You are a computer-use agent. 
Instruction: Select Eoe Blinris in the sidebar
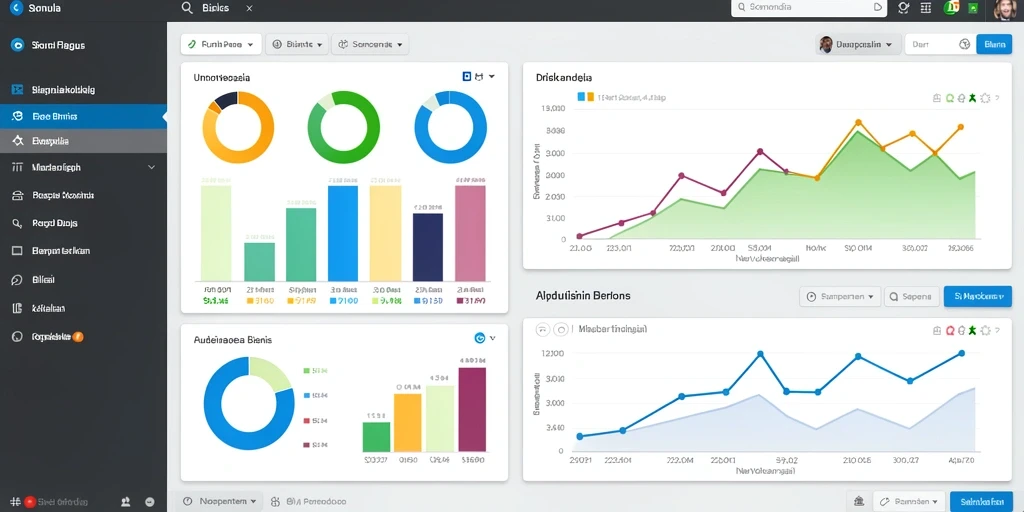coord(84,116)
